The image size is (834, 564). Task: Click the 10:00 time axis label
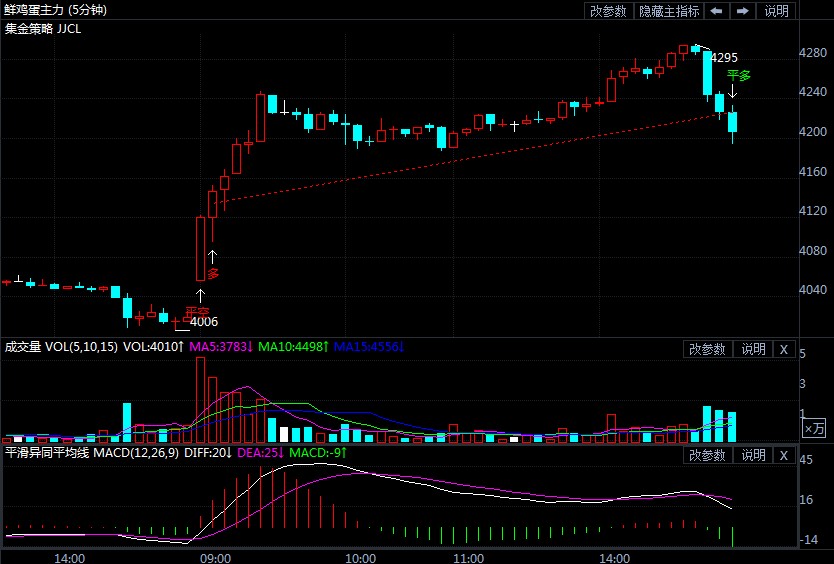pos(361,558)
